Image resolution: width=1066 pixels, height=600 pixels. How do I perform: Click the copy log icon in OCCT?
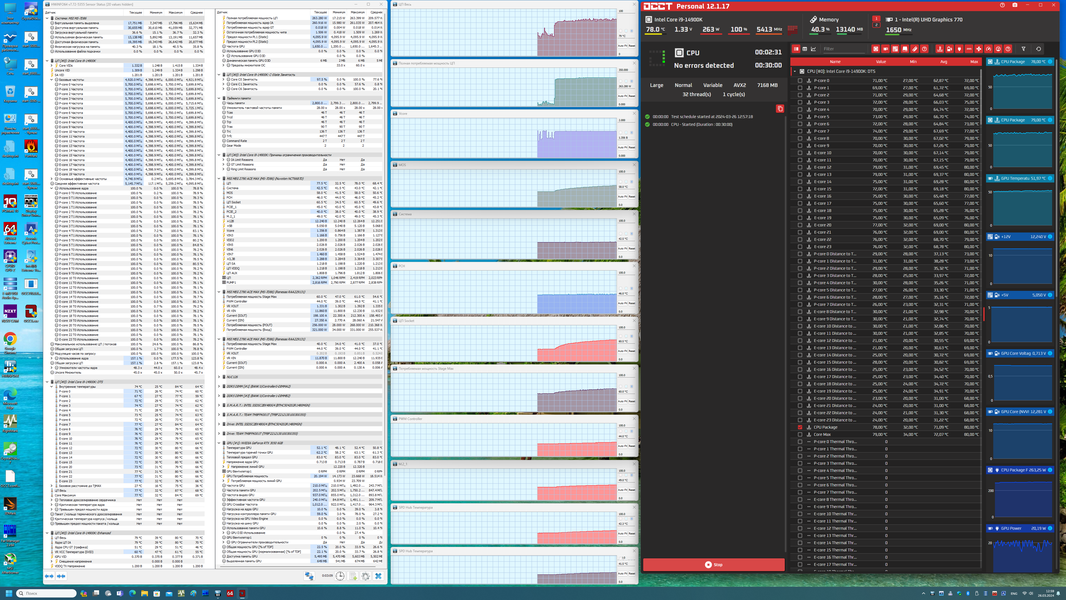[780, 109]
